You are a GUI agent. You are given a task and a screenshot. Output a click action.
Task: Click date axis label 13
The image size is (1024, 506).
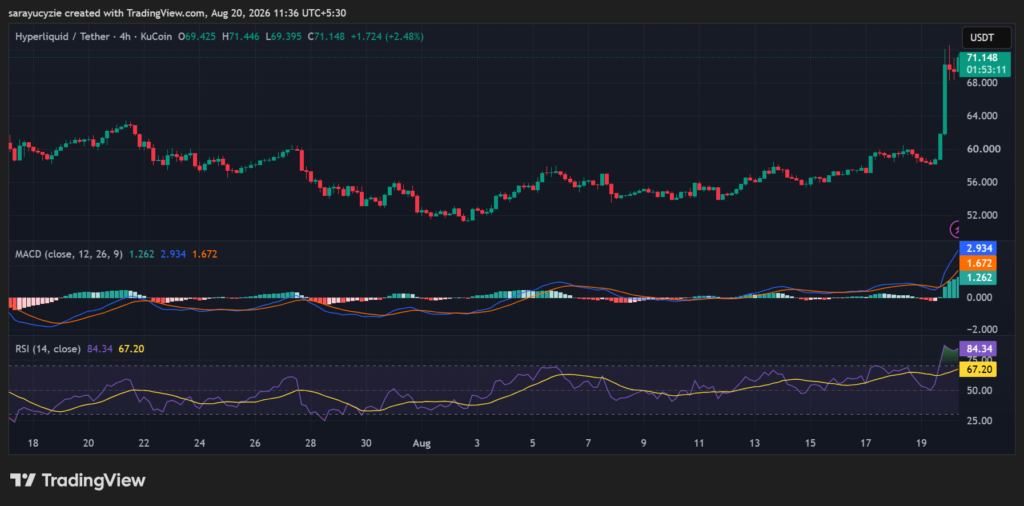(755, 443)
